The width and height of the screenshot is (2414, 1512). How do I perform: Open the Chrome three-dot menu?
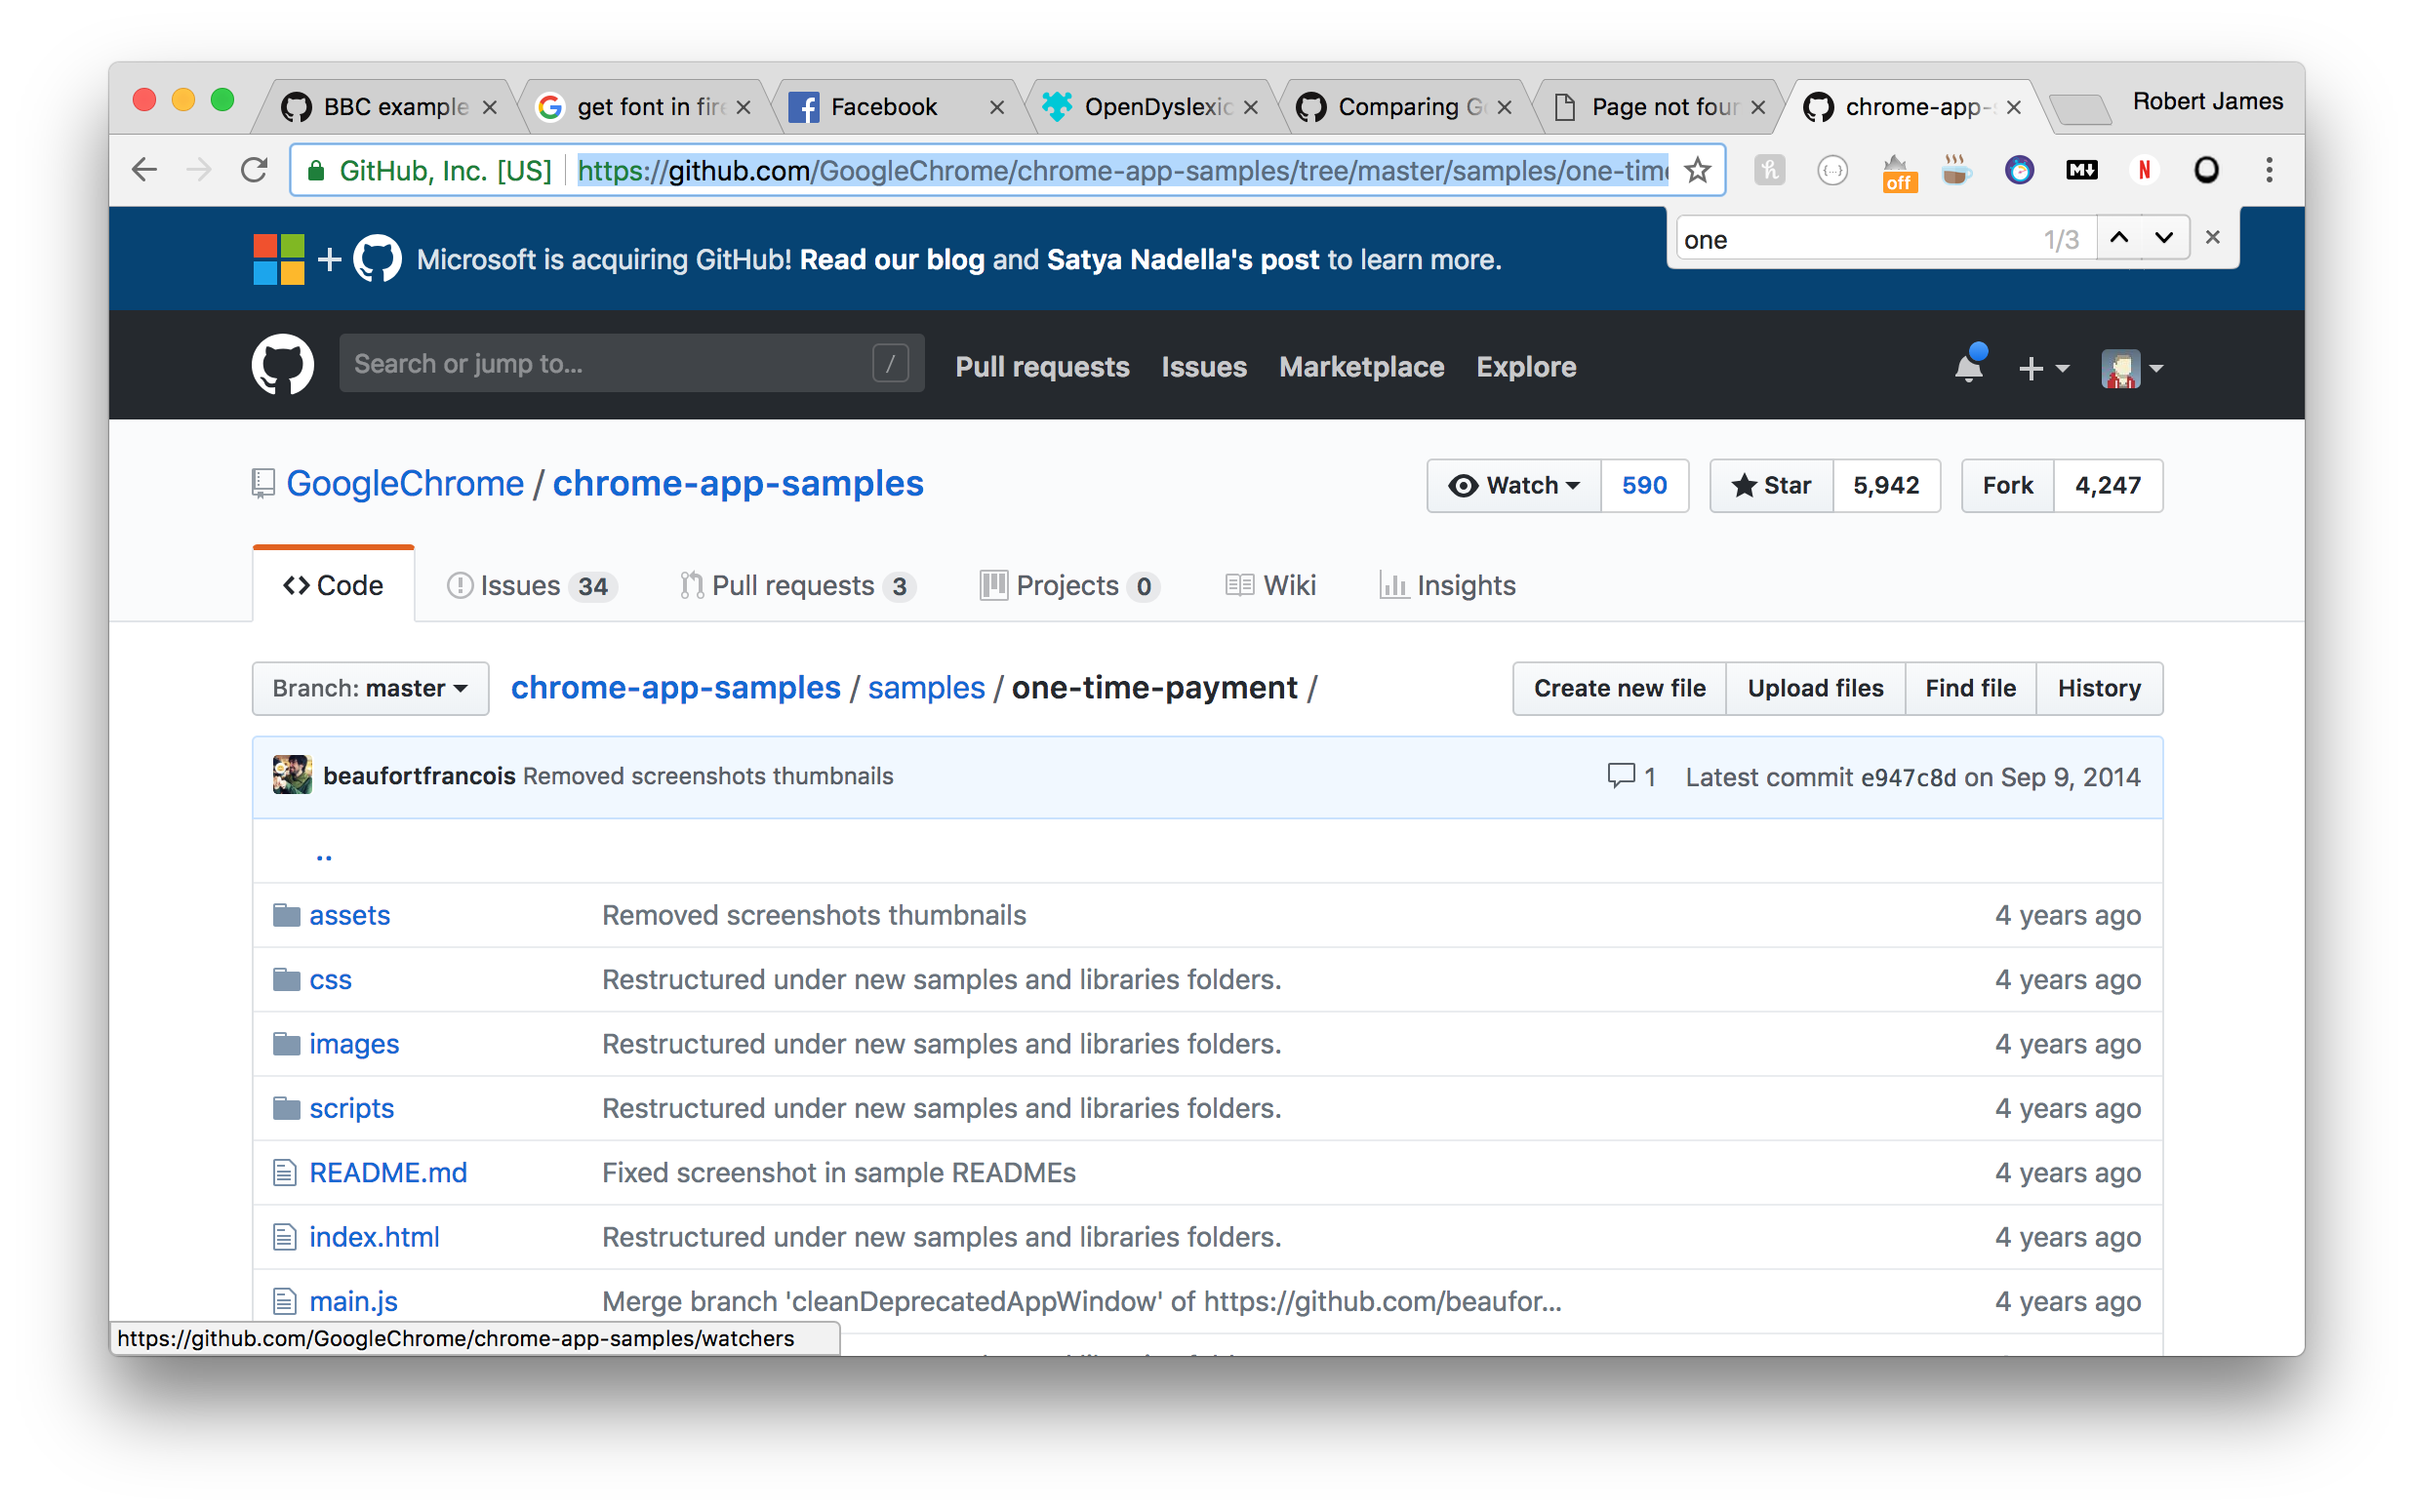[x=2269, y=170]
